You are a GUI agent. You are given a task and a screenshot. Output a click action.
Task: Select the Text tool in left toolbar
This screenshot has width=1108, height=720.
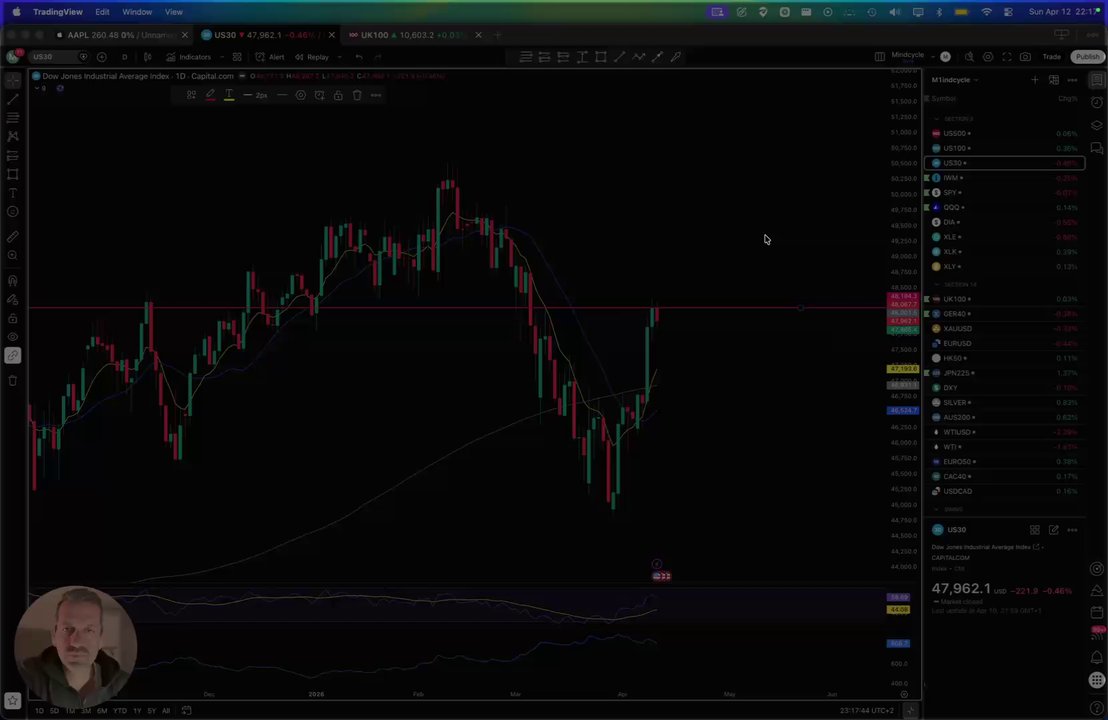[13, 193]
